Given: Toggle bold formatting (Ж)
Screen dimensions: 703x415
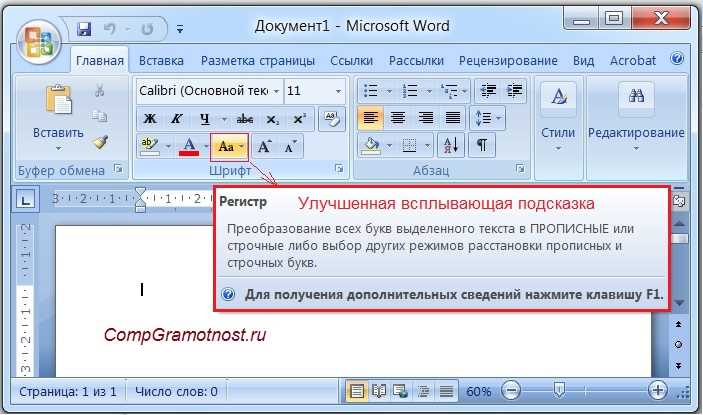Looking at the screenshot, I should (150, 119).
